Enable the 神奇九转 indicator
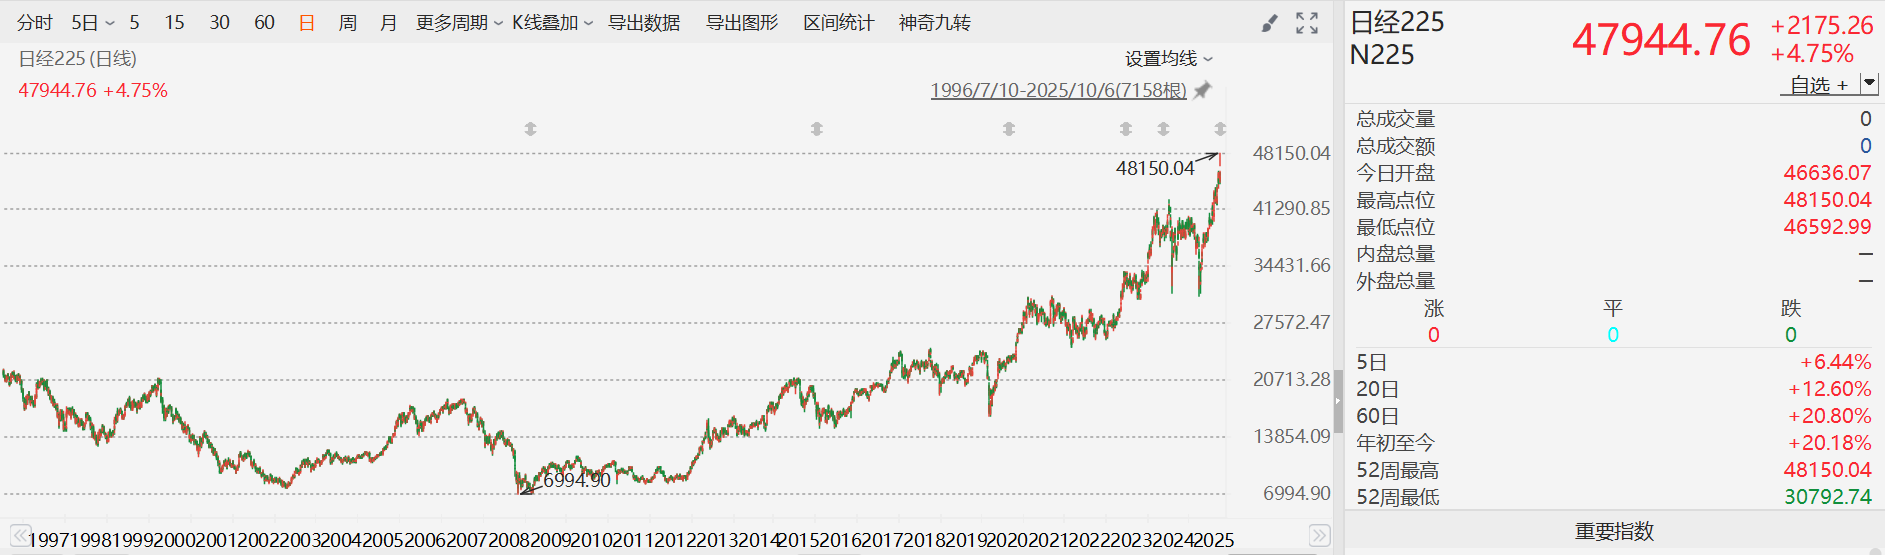Viewport: 1885px width, 555px height. pyautogui.click(x=935, y=23)
